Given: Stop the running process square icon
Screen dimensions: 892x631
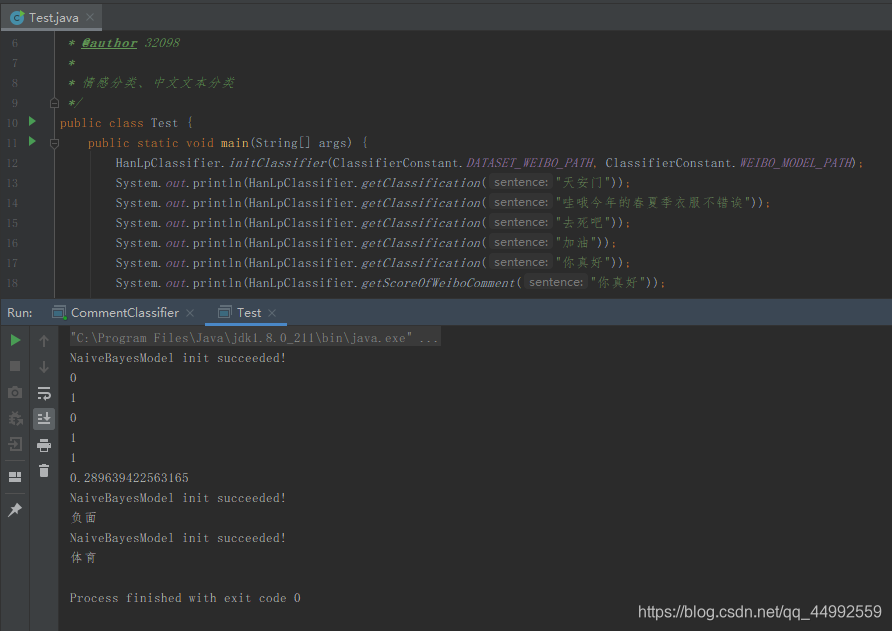Looking at the screenshot, I should pyautogui.click(x=15, y=366).
